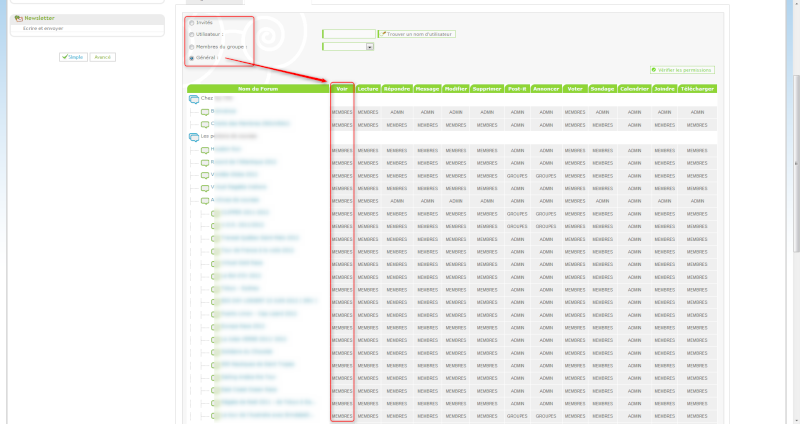The height and width of the screenshot is (424, 800).
Task: Select the Utilisateur radio button
Action: click(x=192, y=35)
